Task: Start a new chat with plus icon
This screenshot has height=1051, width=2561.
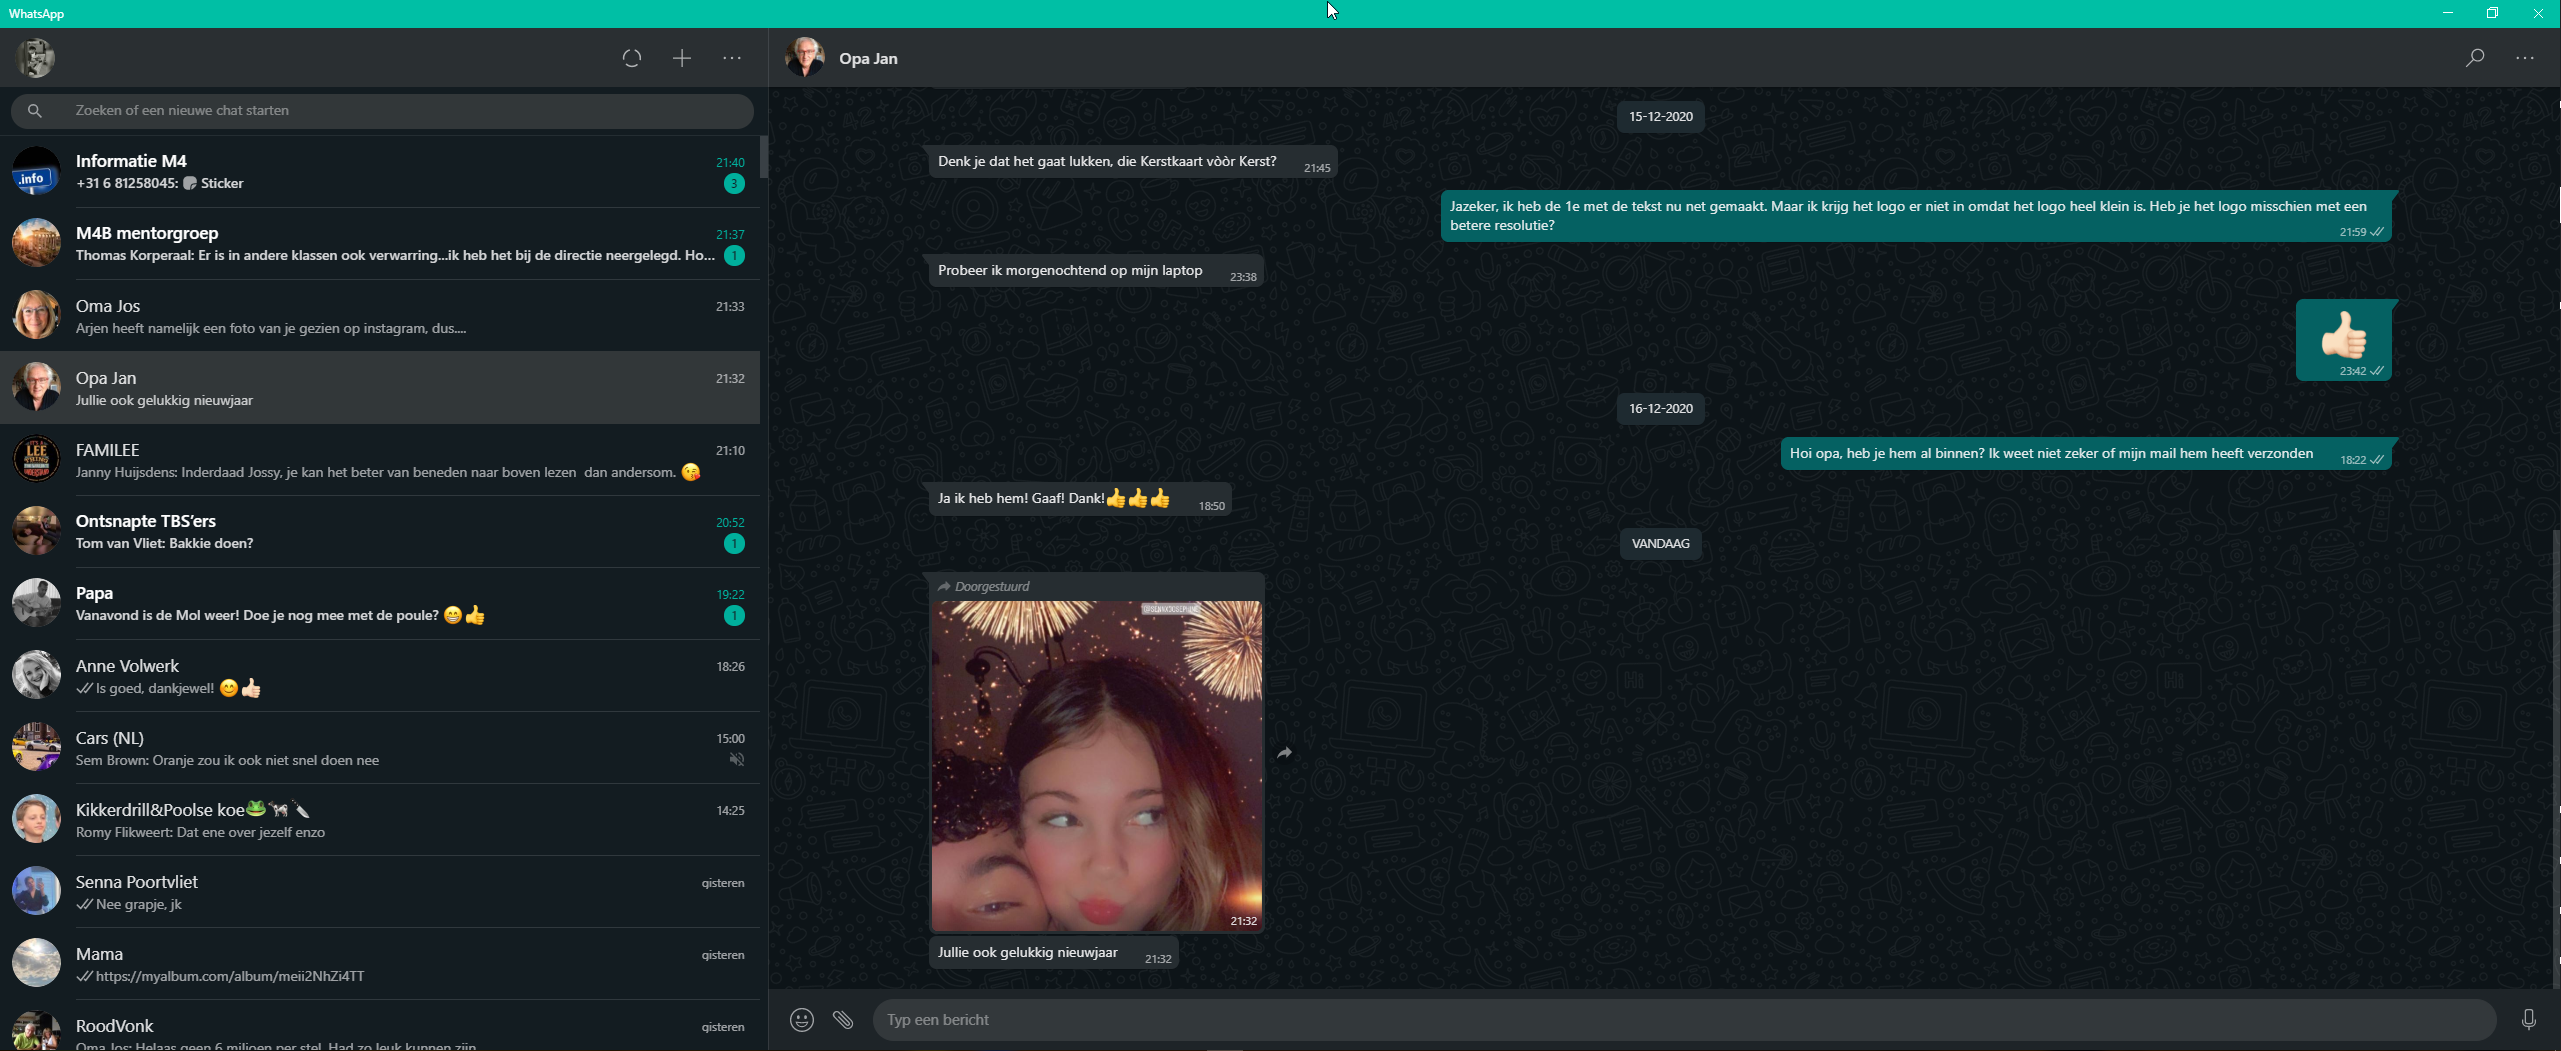Action: click(x=681, y=58)
